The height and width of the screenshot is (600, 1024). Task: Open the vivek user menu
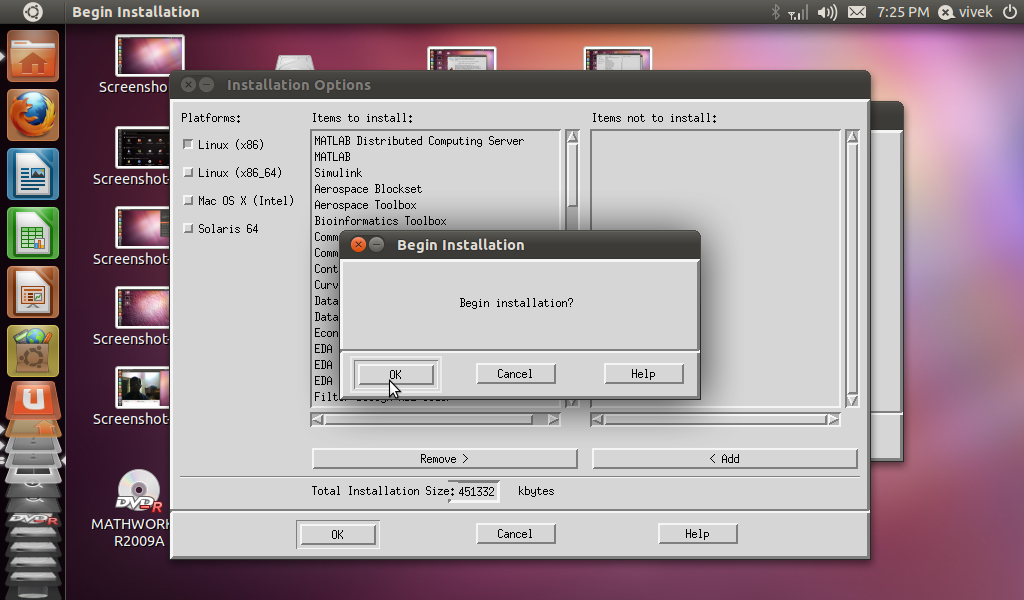tap(965, 12)
